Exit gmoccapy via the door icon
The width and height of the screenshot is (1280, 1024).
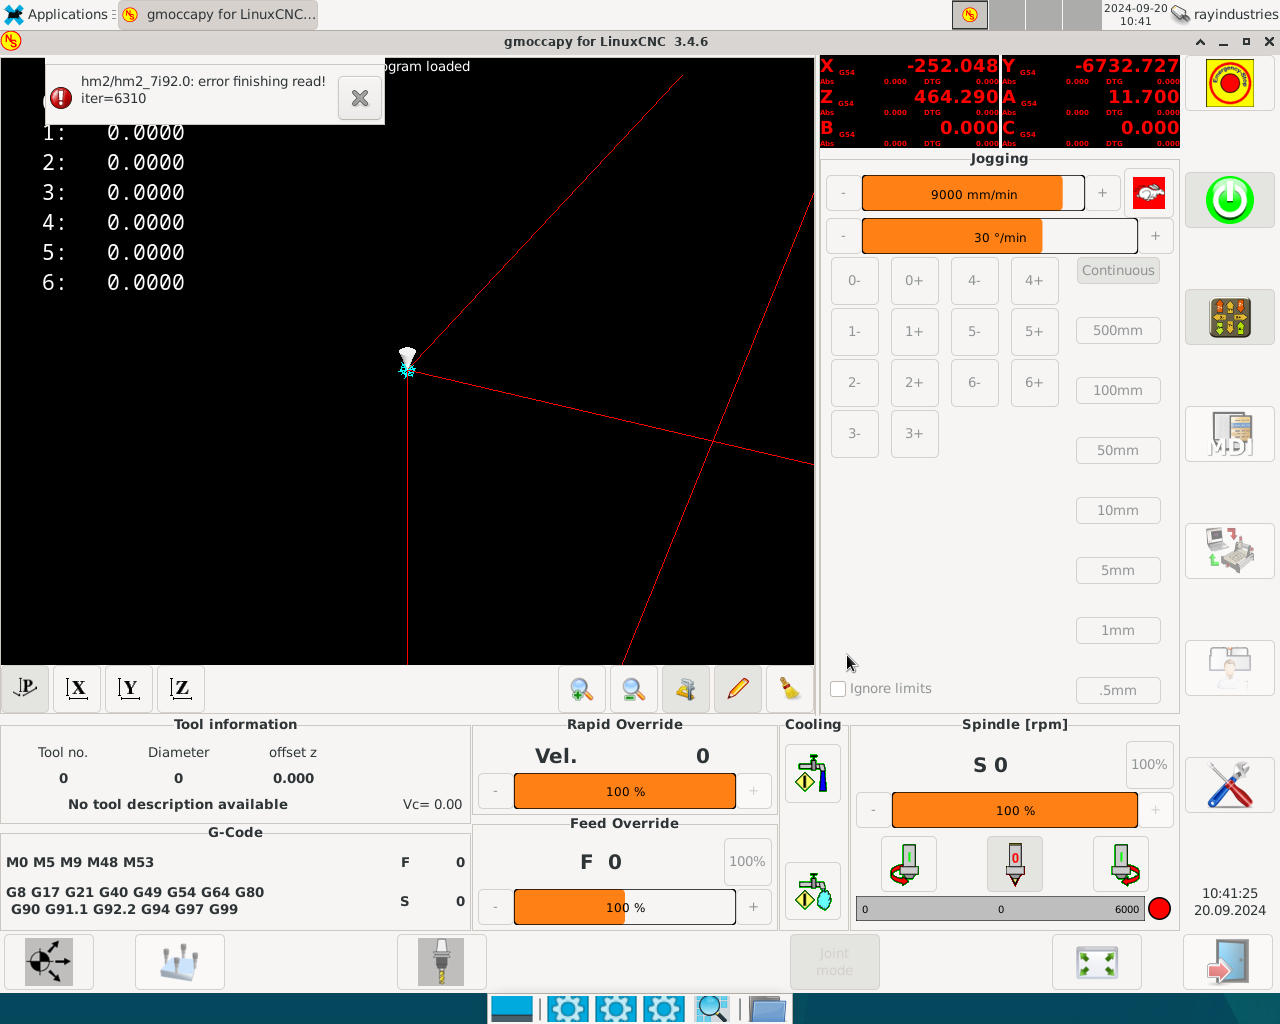point(1227,962)
